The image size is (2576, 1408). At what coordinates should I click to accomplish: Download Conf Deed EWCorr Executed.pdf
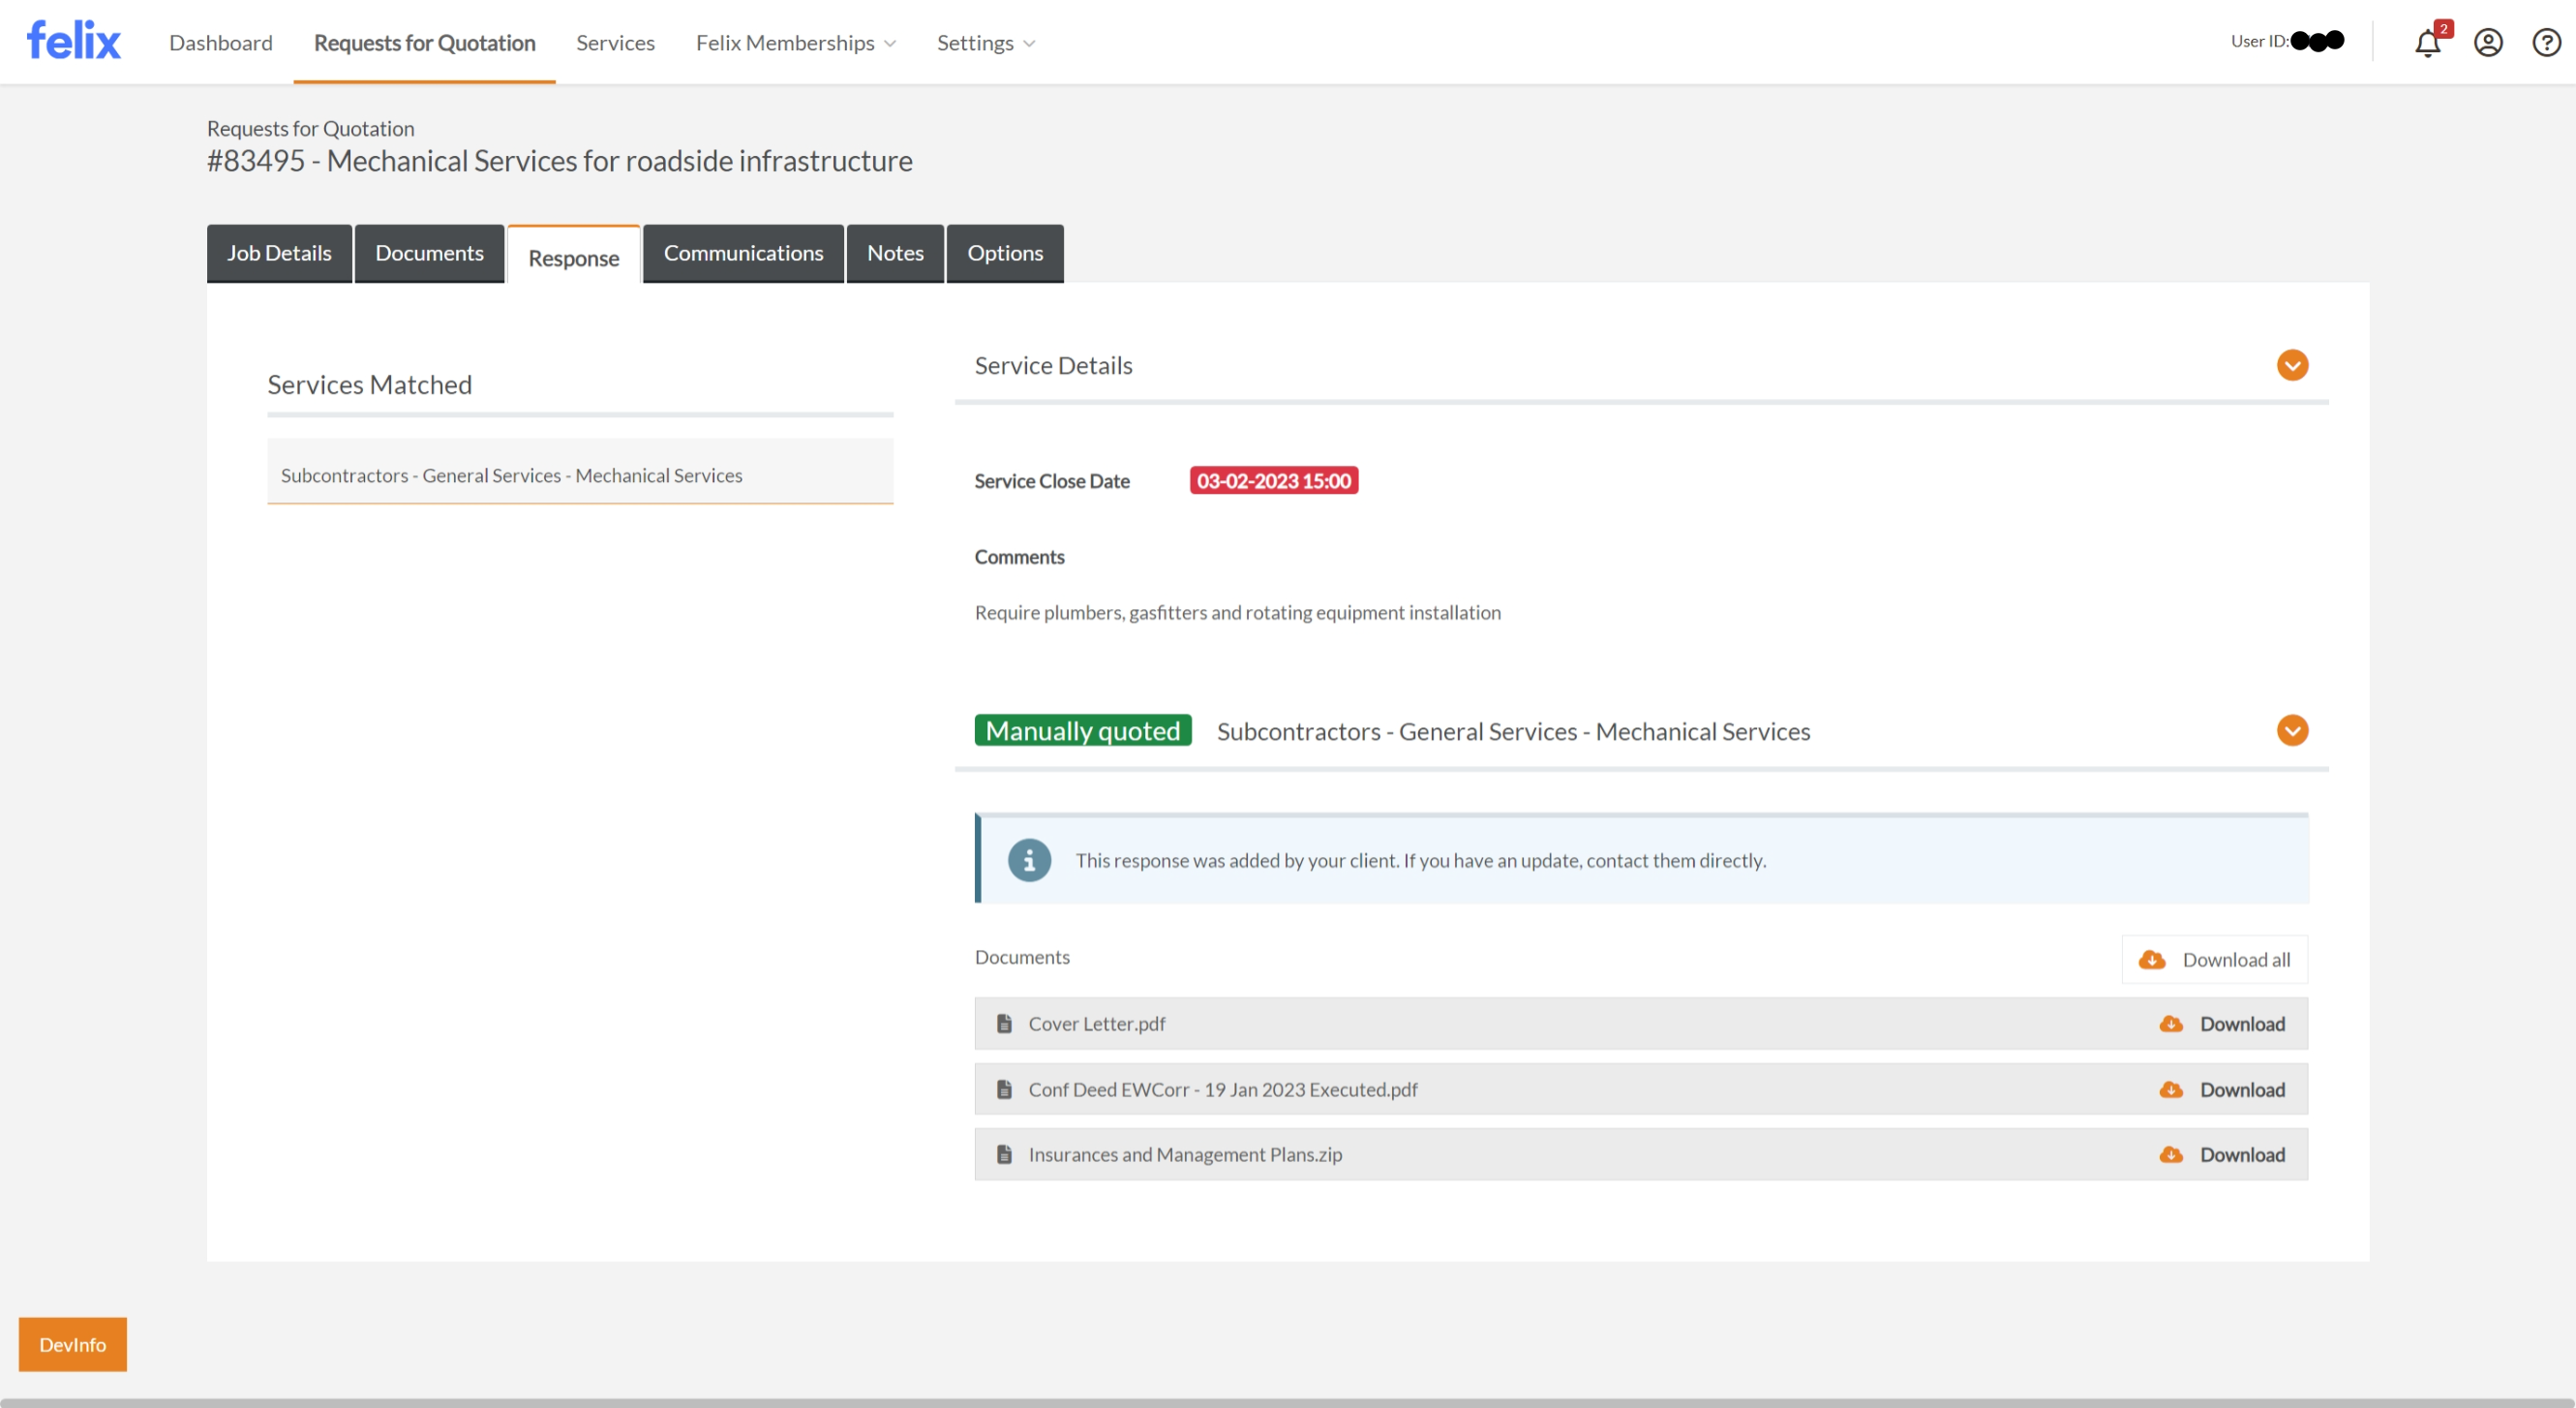(2241, 1089)
